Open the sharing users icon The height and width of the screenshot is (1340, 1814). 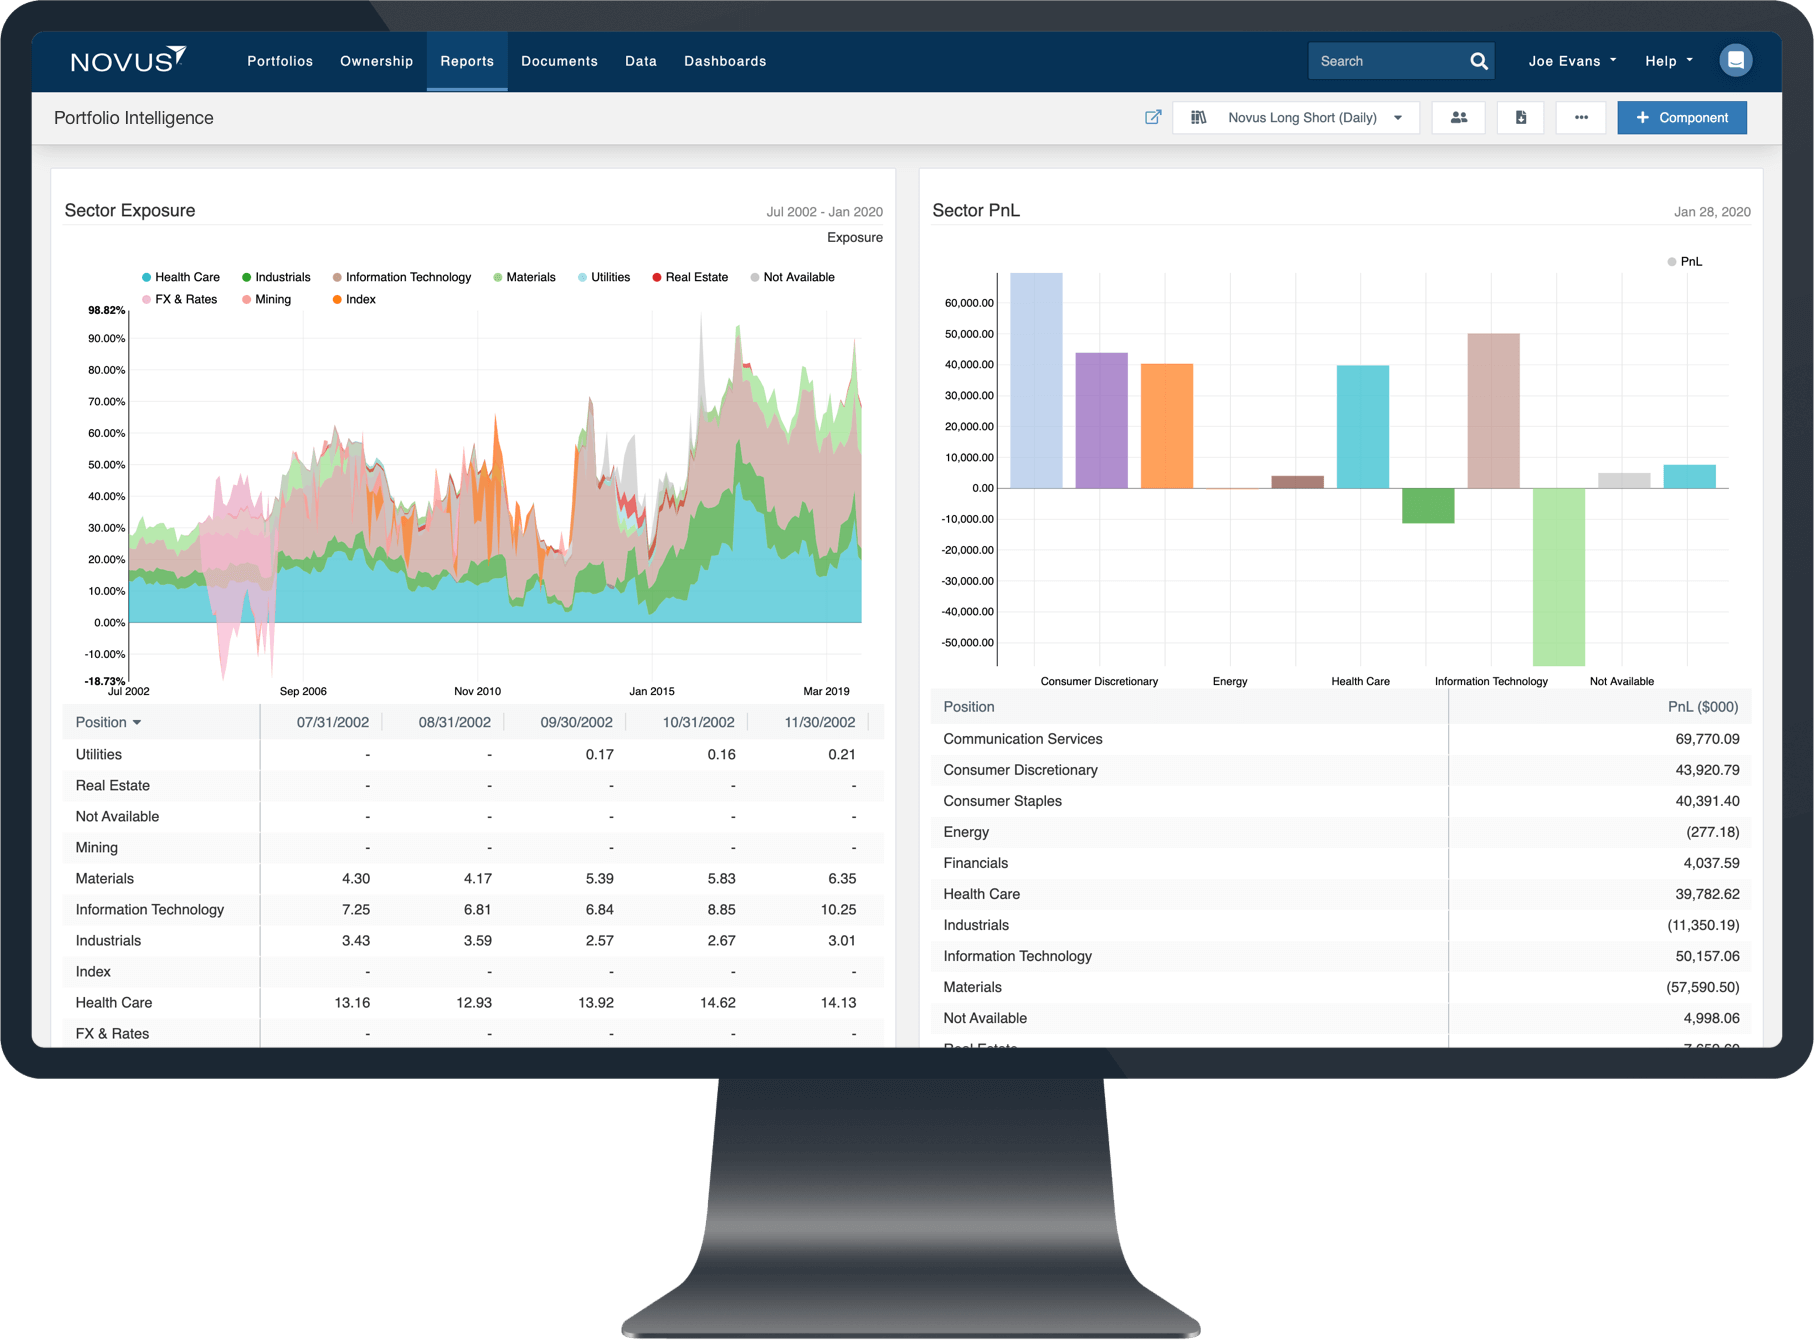(x=1458, y=117)
